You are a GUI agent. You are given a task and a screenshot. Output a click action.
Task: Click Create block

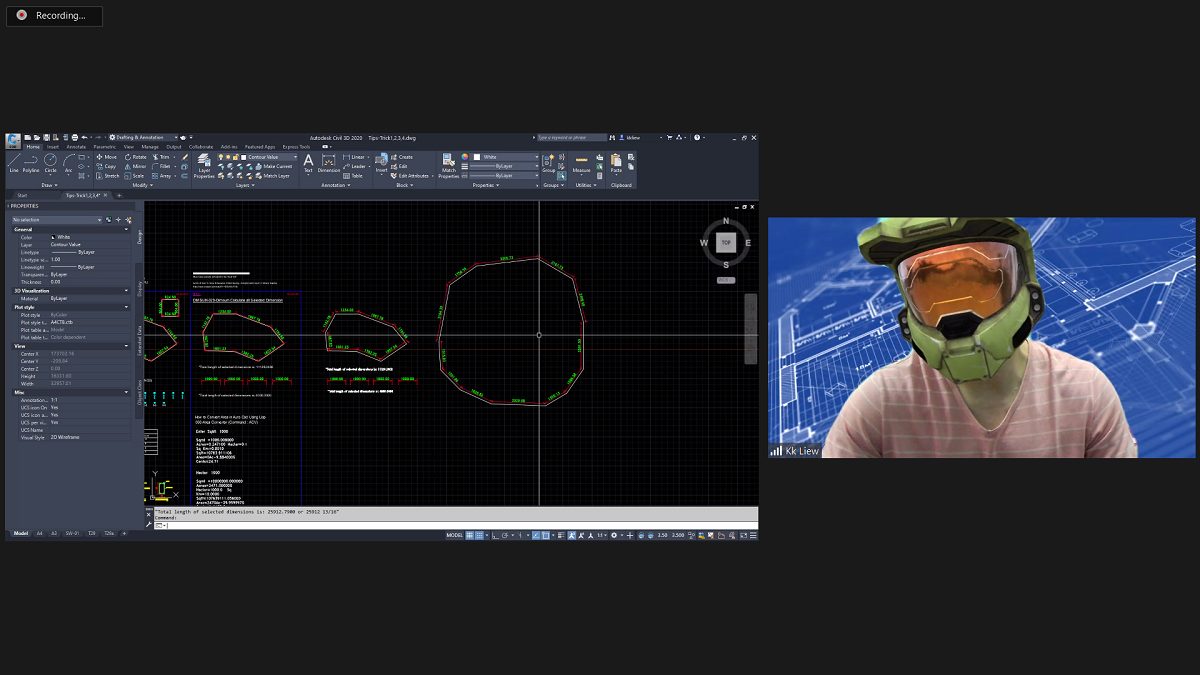[x=401, y=157]
